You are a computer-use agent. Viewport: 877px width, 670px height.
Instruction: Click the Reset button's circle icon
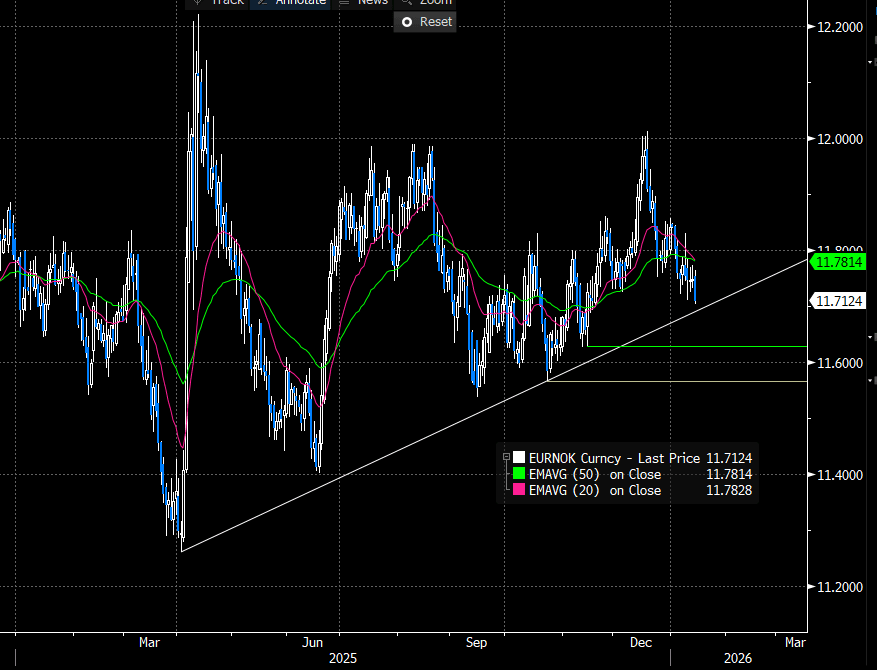406,21
